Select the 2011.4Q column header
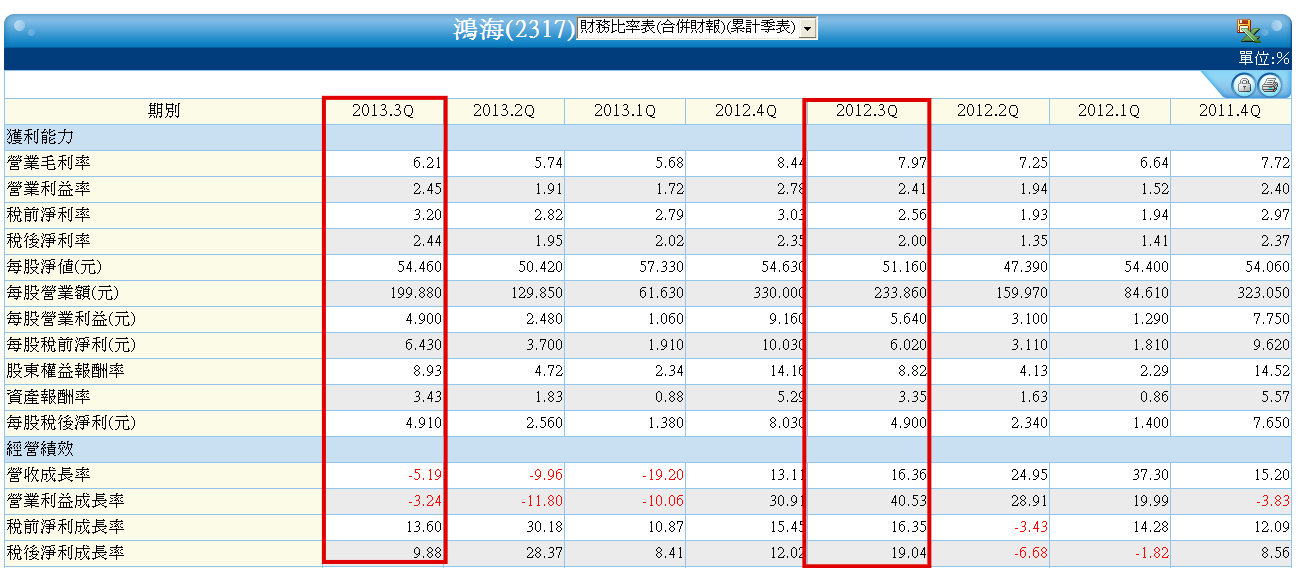 (1230, 111)
